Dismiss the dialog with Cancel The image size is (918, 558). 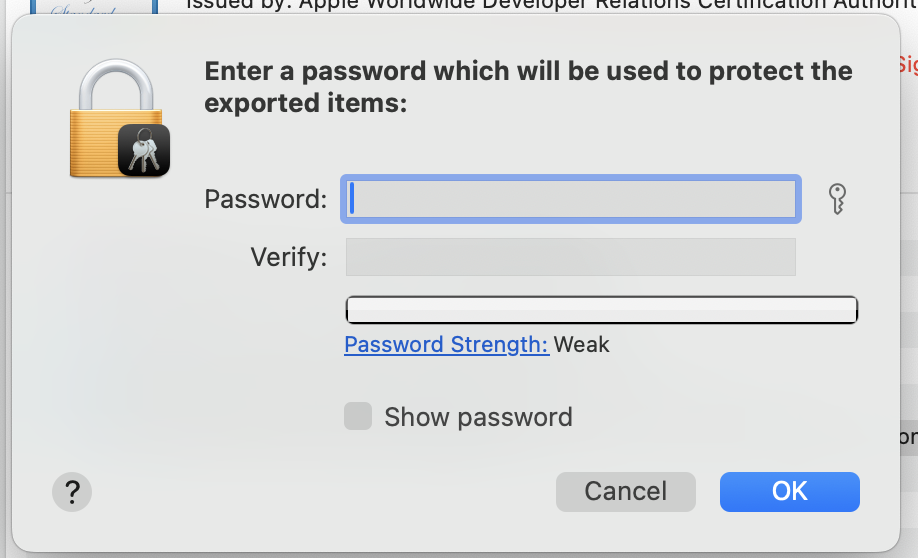coord(626,492)
